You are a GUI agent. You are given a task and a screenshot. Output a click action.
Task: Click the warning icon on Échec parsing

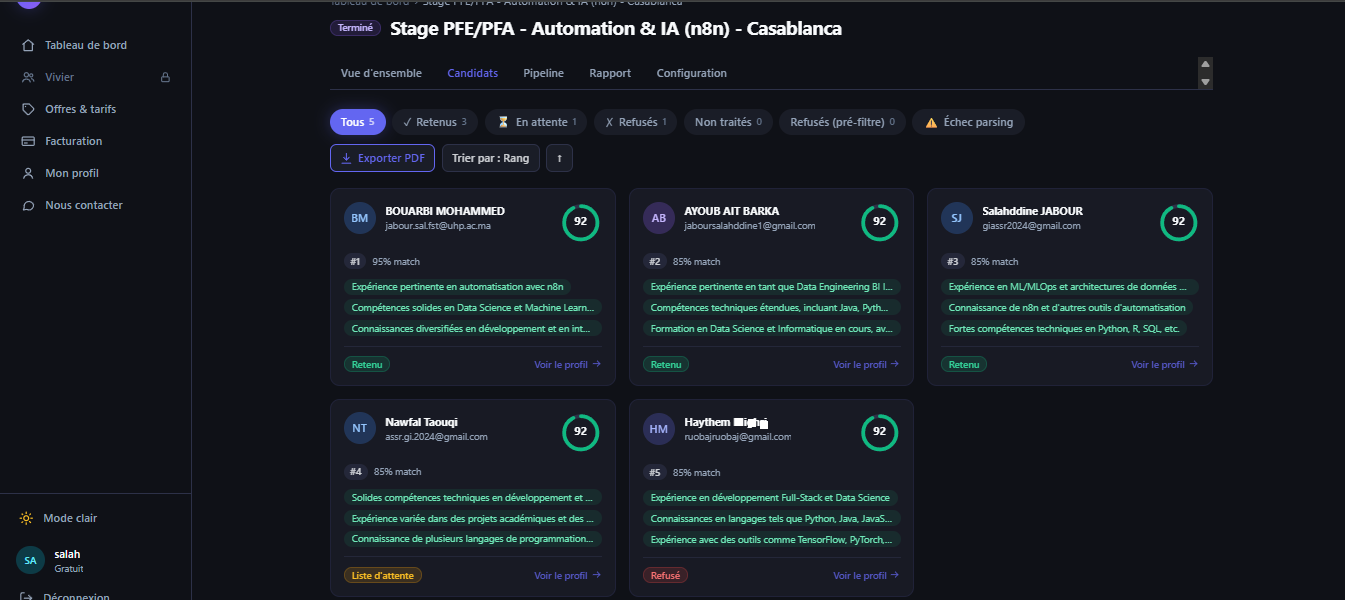pos(931,122)
